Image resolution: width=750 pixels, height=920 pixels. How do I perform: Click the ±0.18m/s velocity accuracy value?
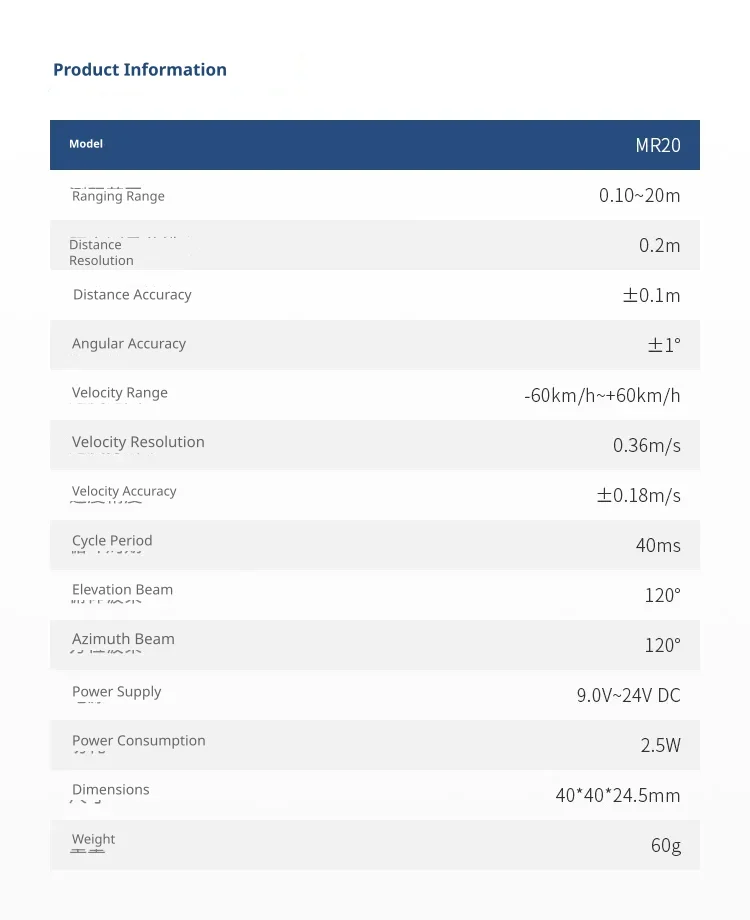point(638,495)
